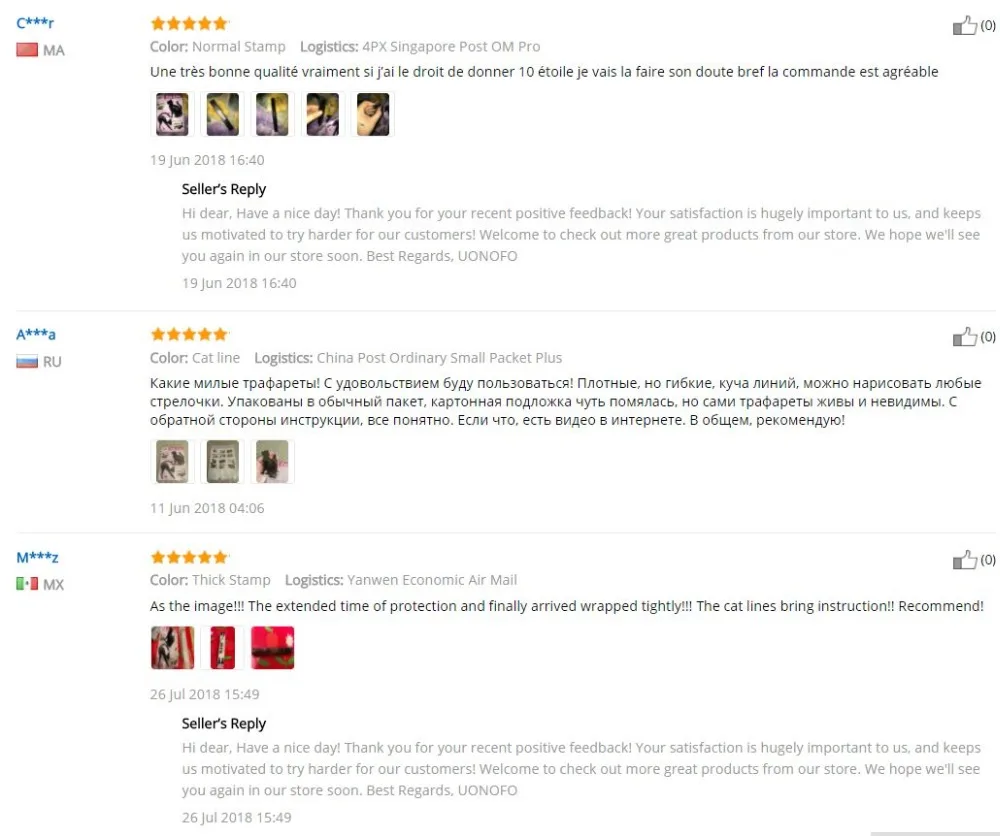
Task: View third photo in C***r's review
Action: click(272, 114)
